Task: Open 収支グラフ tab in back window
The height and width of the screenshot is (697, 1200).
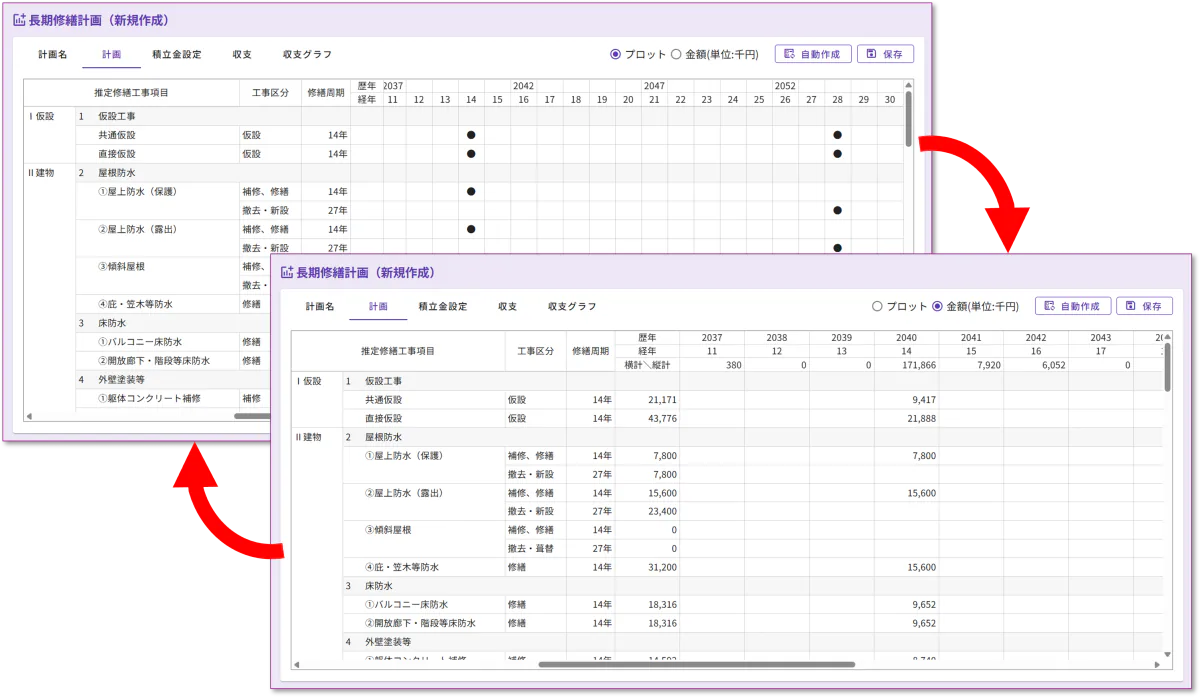Action: (307, 54)
